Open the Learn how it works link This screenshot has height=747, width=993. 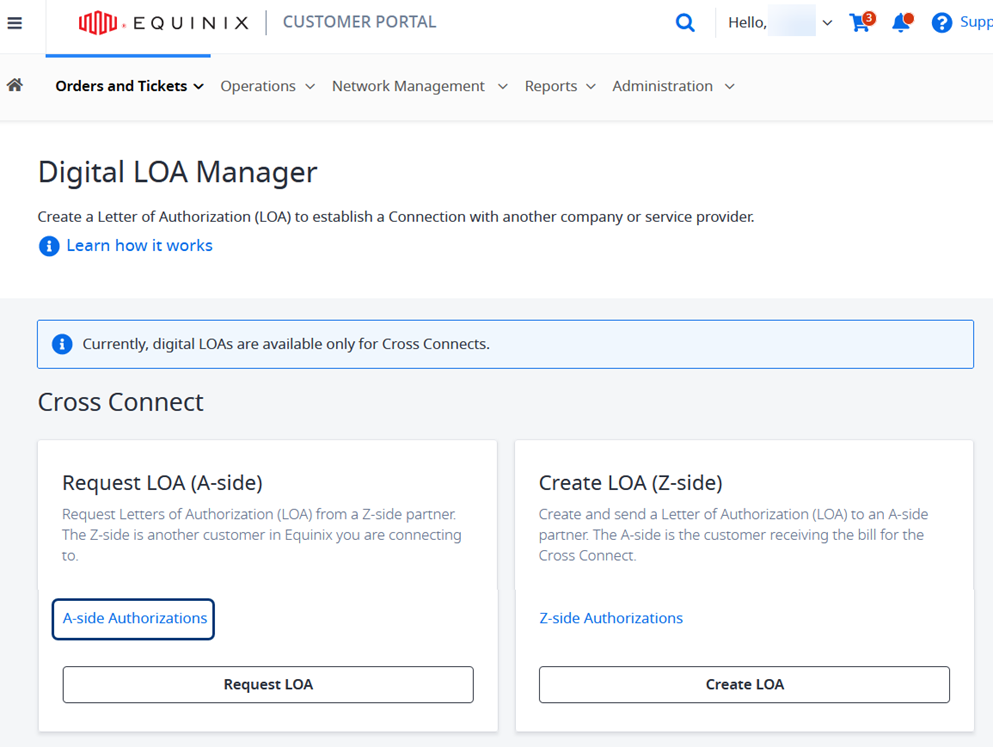point(139,246)
